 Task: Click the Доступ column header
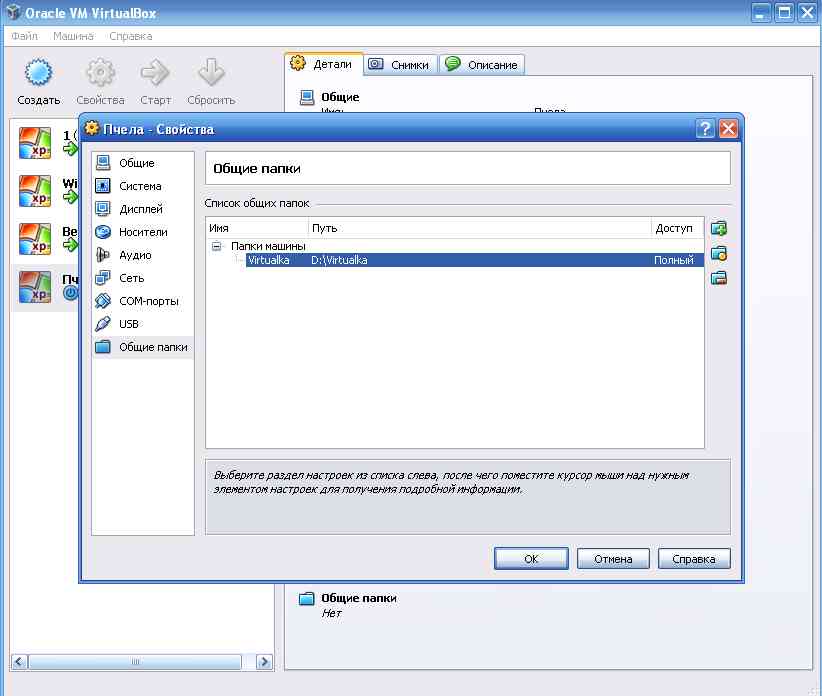(x=677, y=228)
